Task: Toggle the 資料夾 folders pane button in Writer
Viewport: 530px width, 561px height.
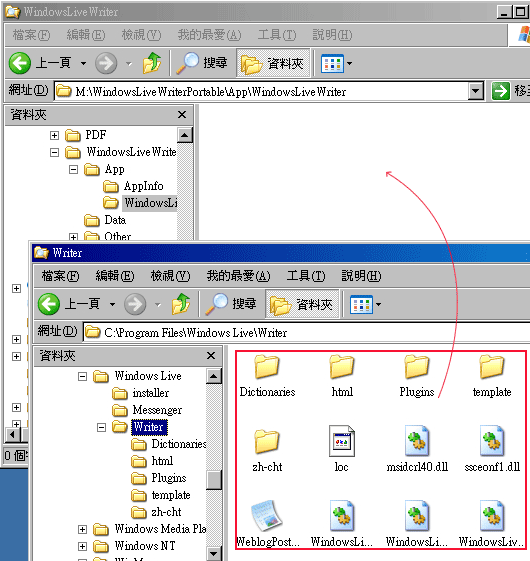Action: click(302, 304)
